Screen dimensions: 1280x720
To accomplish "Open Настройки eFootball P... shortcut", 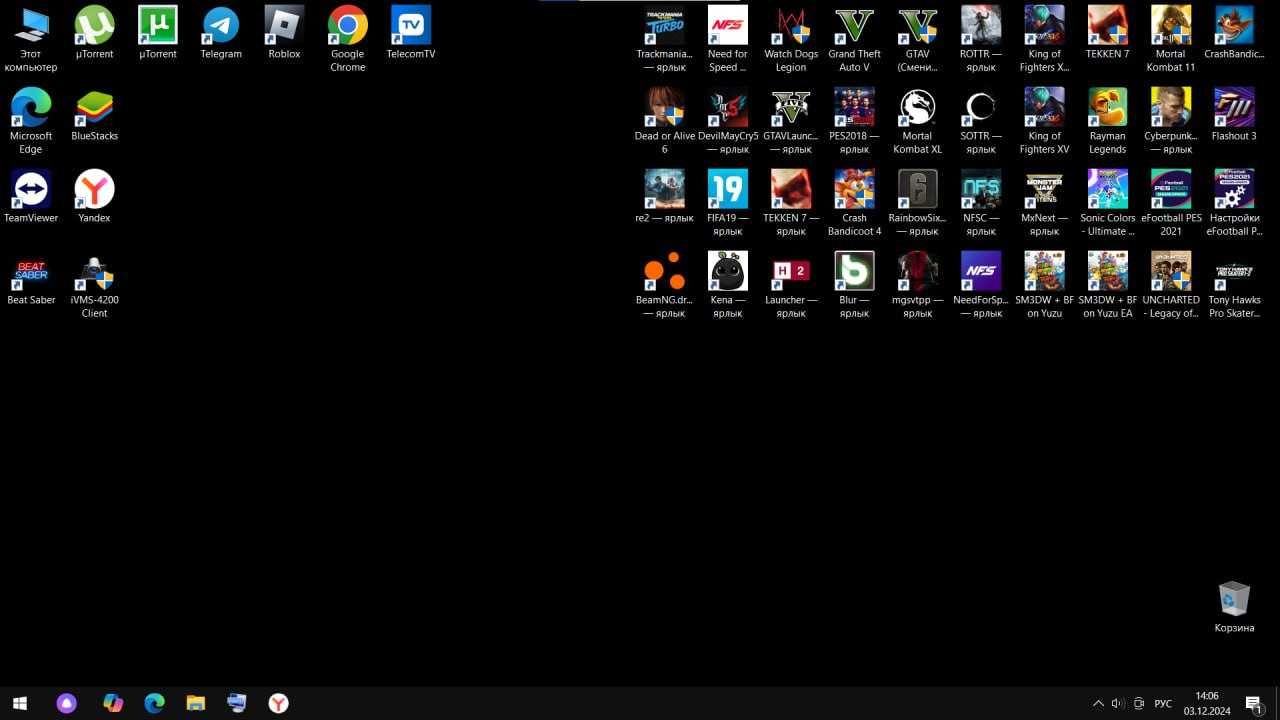I will tap(1234, 204).
